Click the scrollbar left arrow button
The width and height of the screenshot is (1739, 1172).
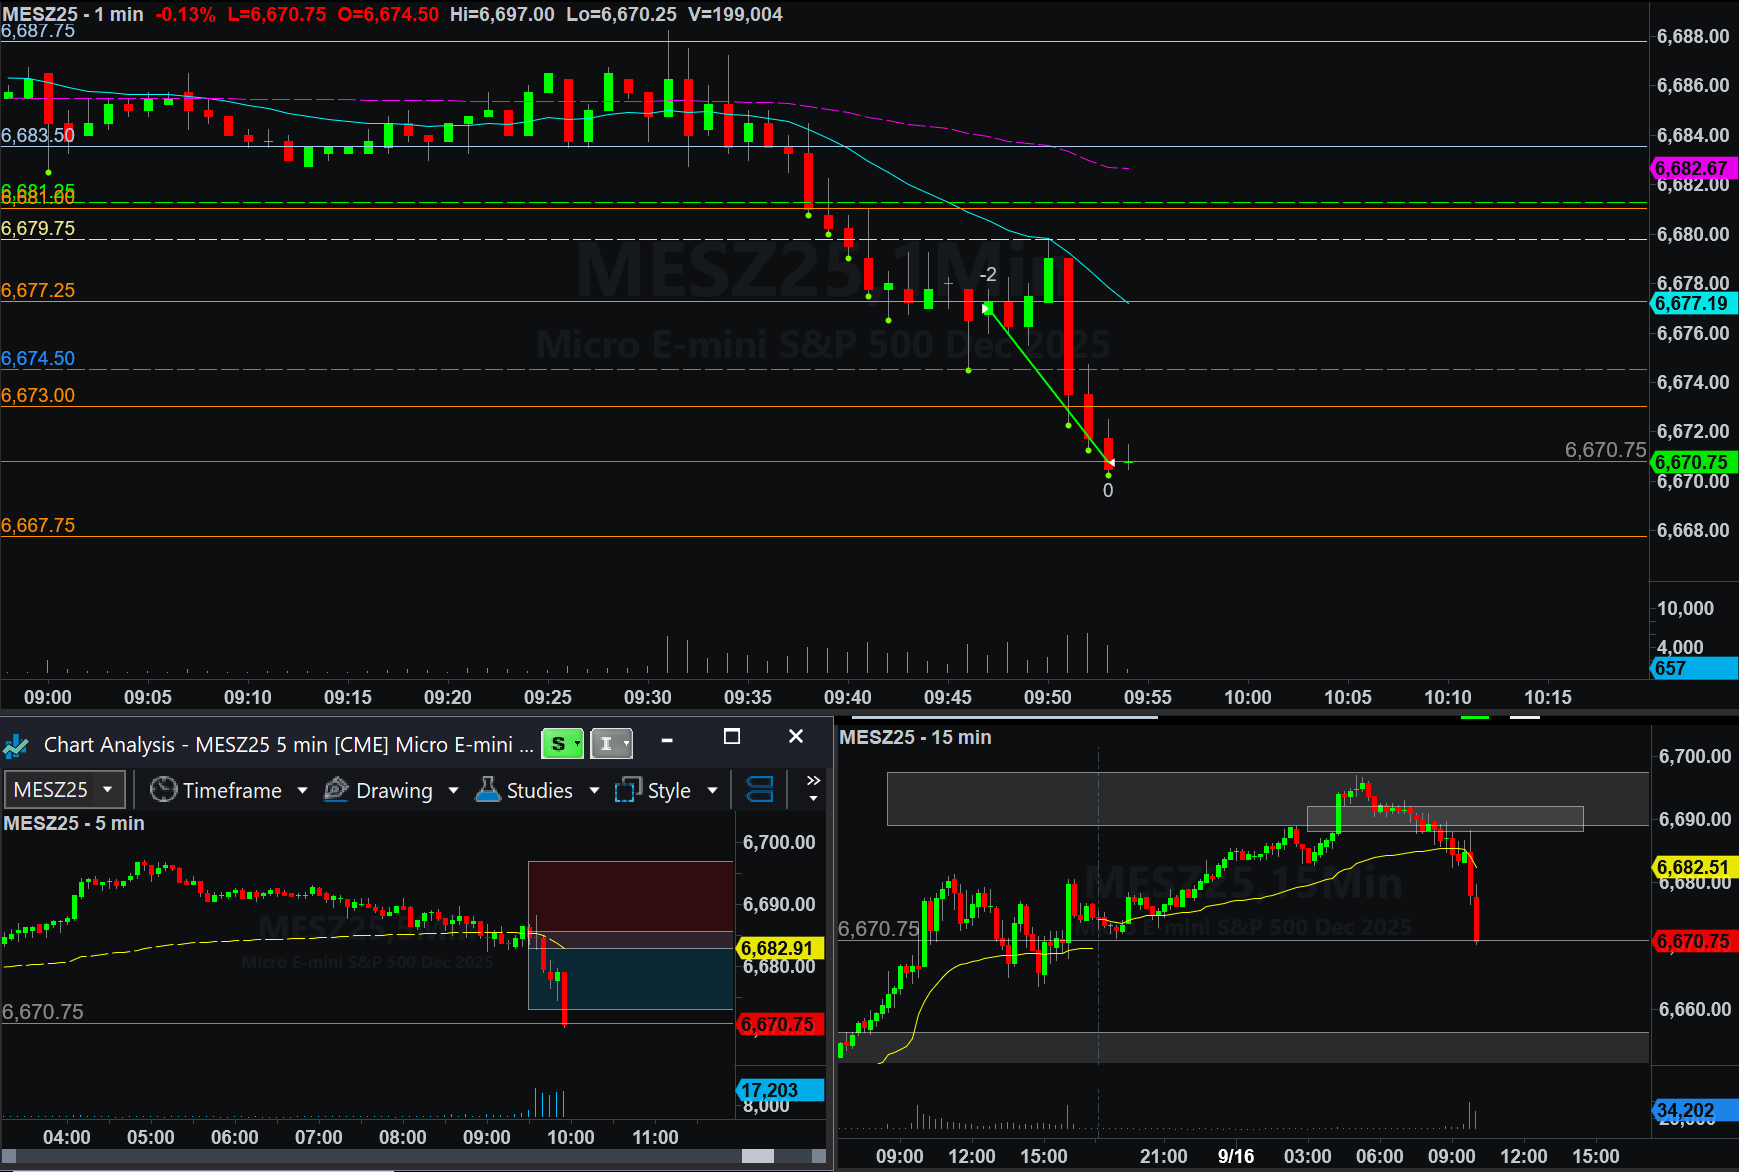point(9,1156)
